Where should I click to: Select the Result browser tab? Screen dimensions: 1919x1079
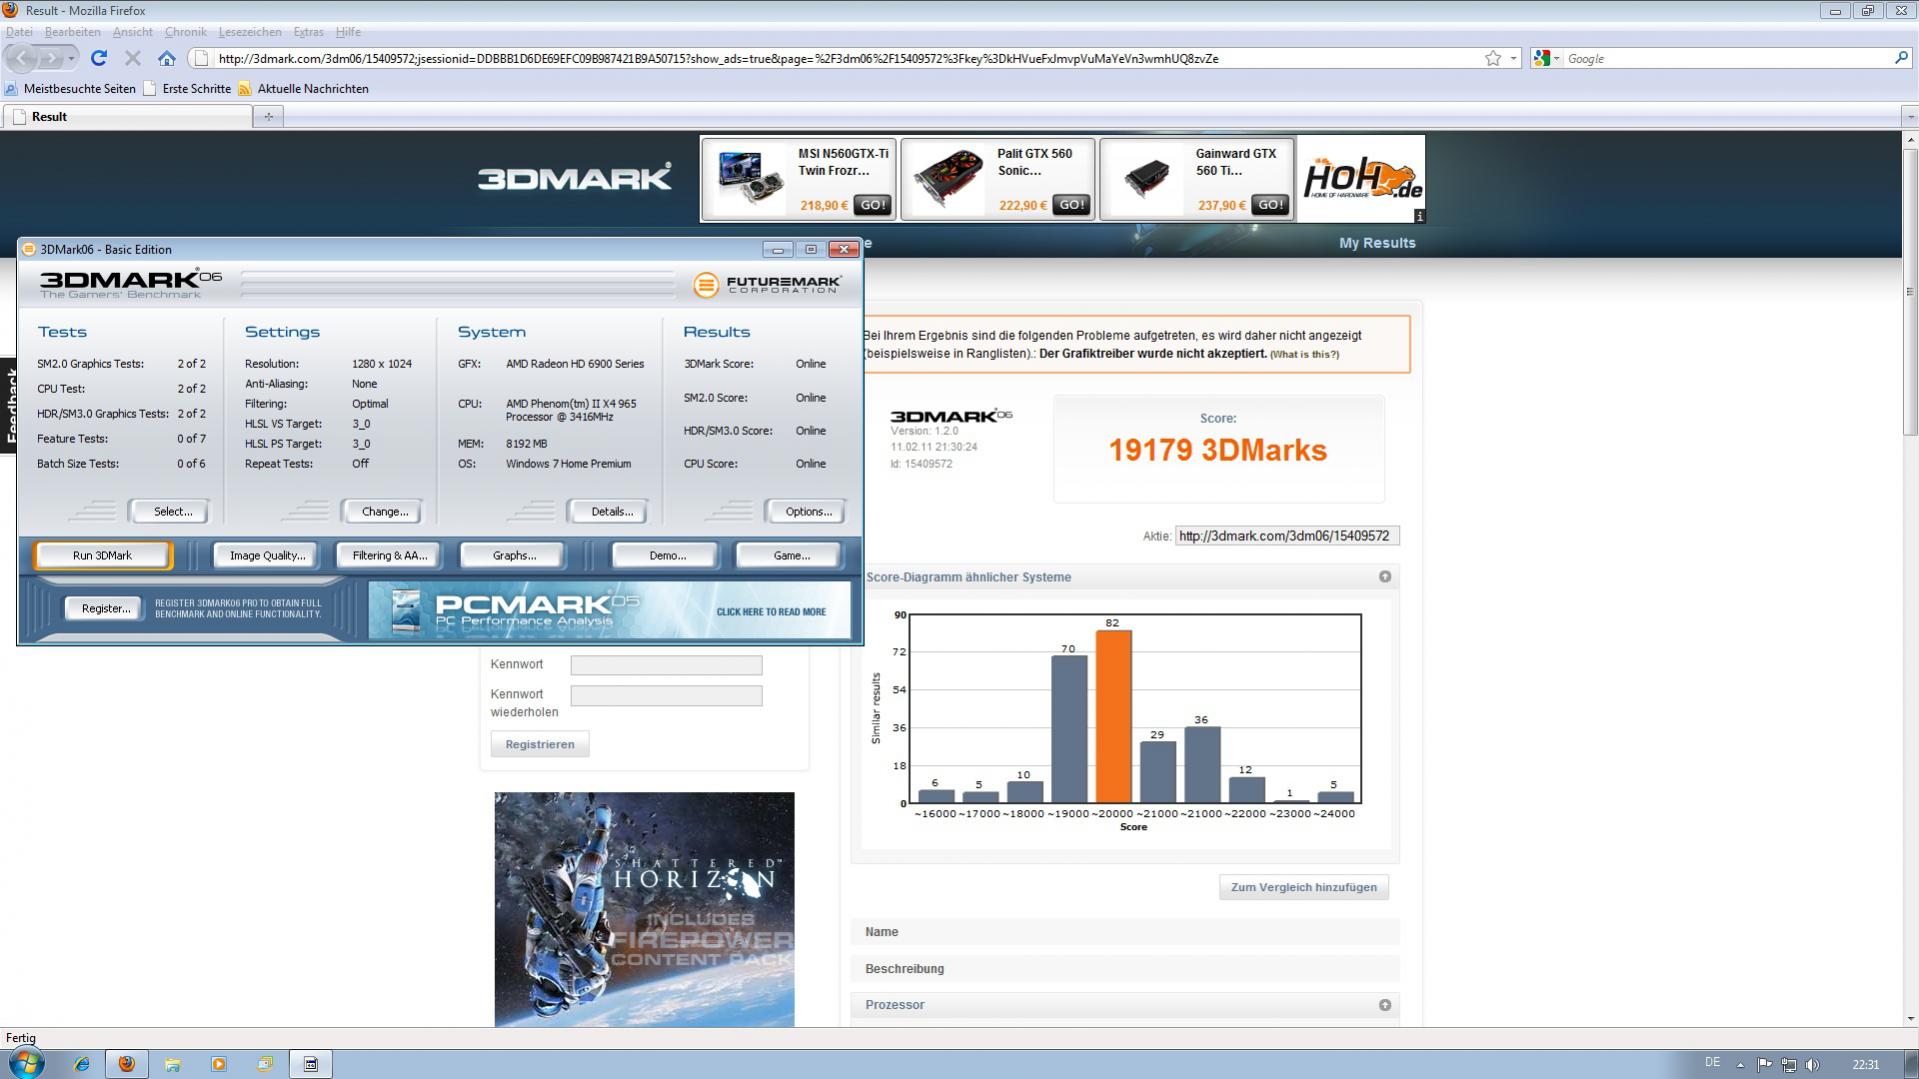coord(128,117)
